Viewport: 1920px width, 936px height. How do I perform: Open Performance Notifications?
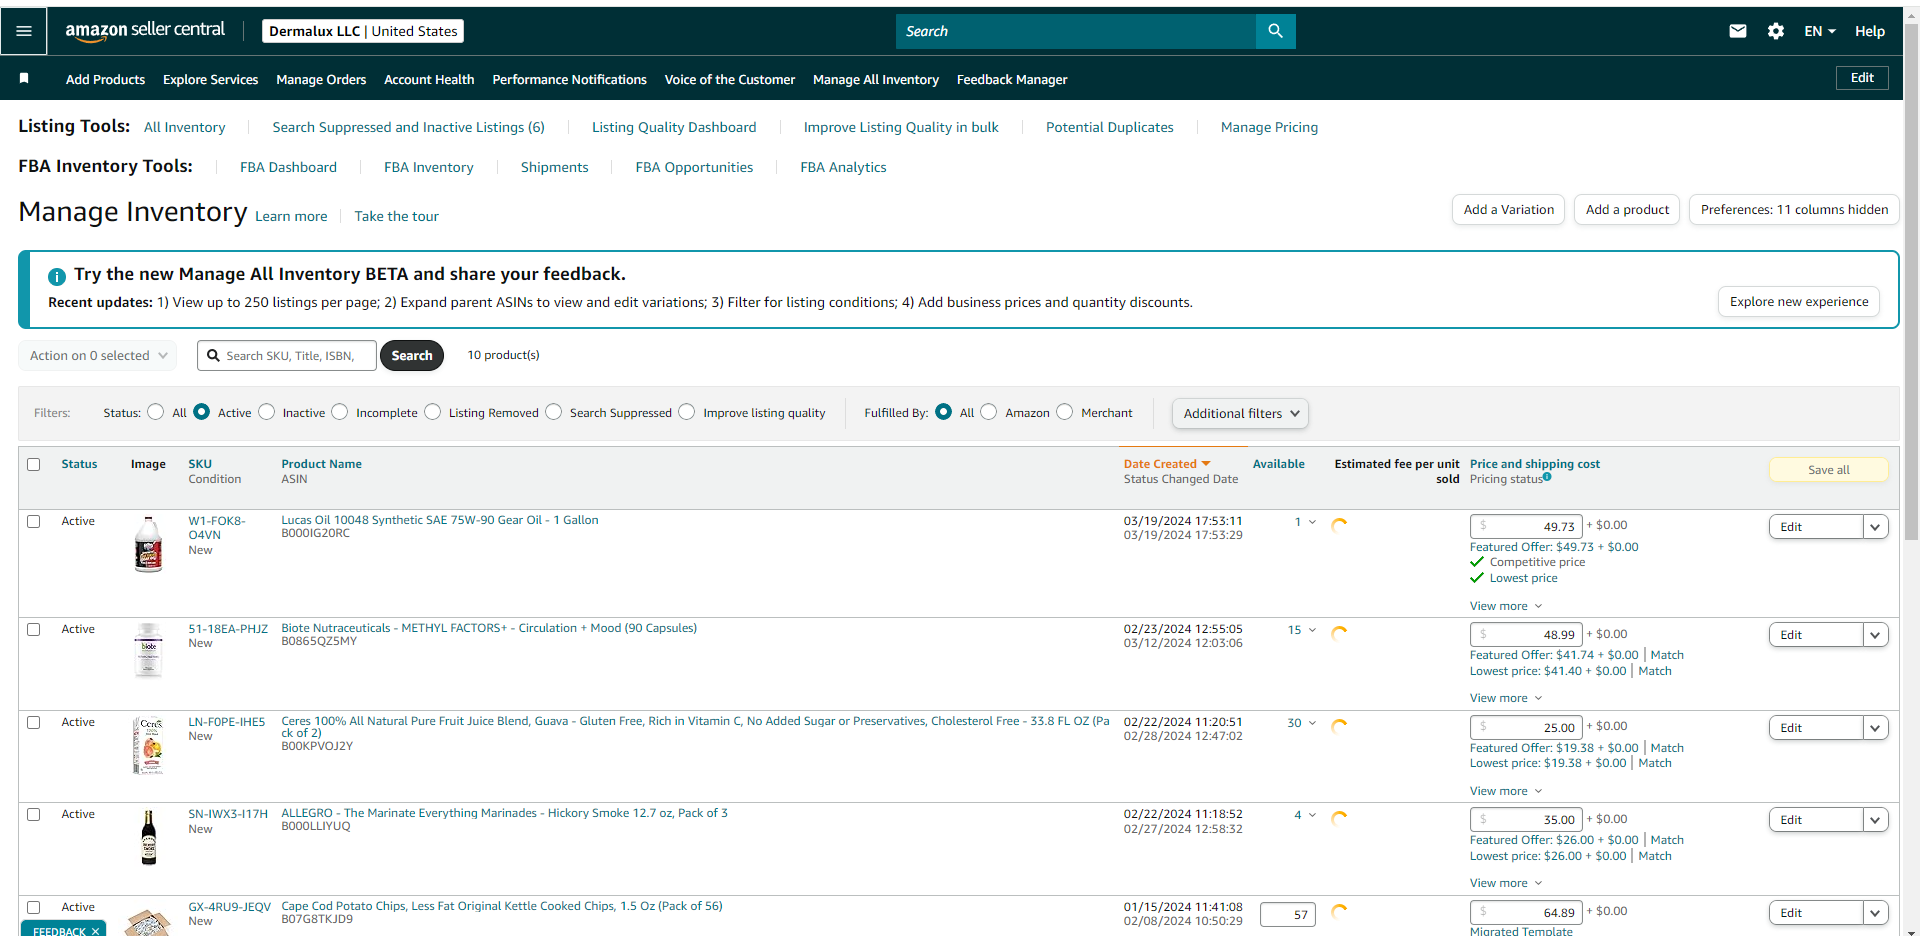click(569, 79)
